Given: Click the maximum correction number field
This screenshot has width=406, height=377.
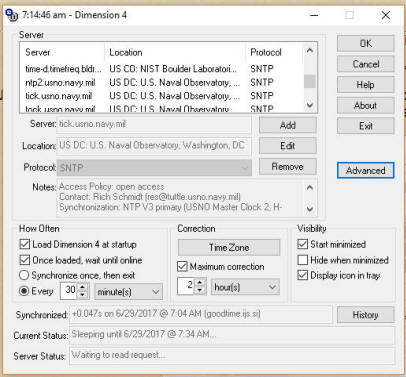Looking at the screenshot, I should (186, 286).
